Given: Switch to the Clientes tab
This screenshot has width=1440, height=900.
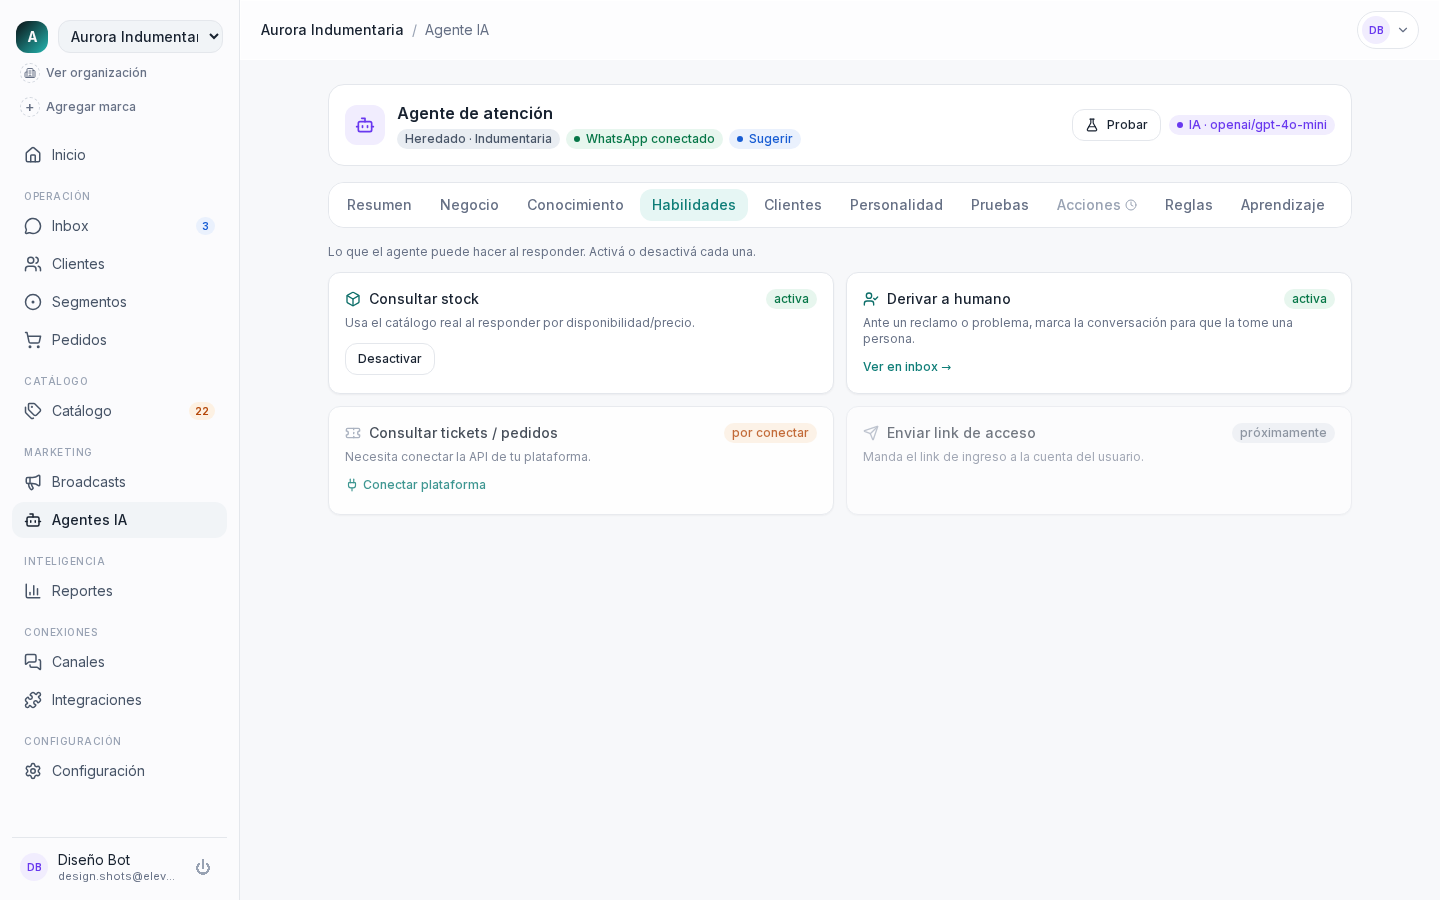Looking at the screenshot, I should pos(793,205).
